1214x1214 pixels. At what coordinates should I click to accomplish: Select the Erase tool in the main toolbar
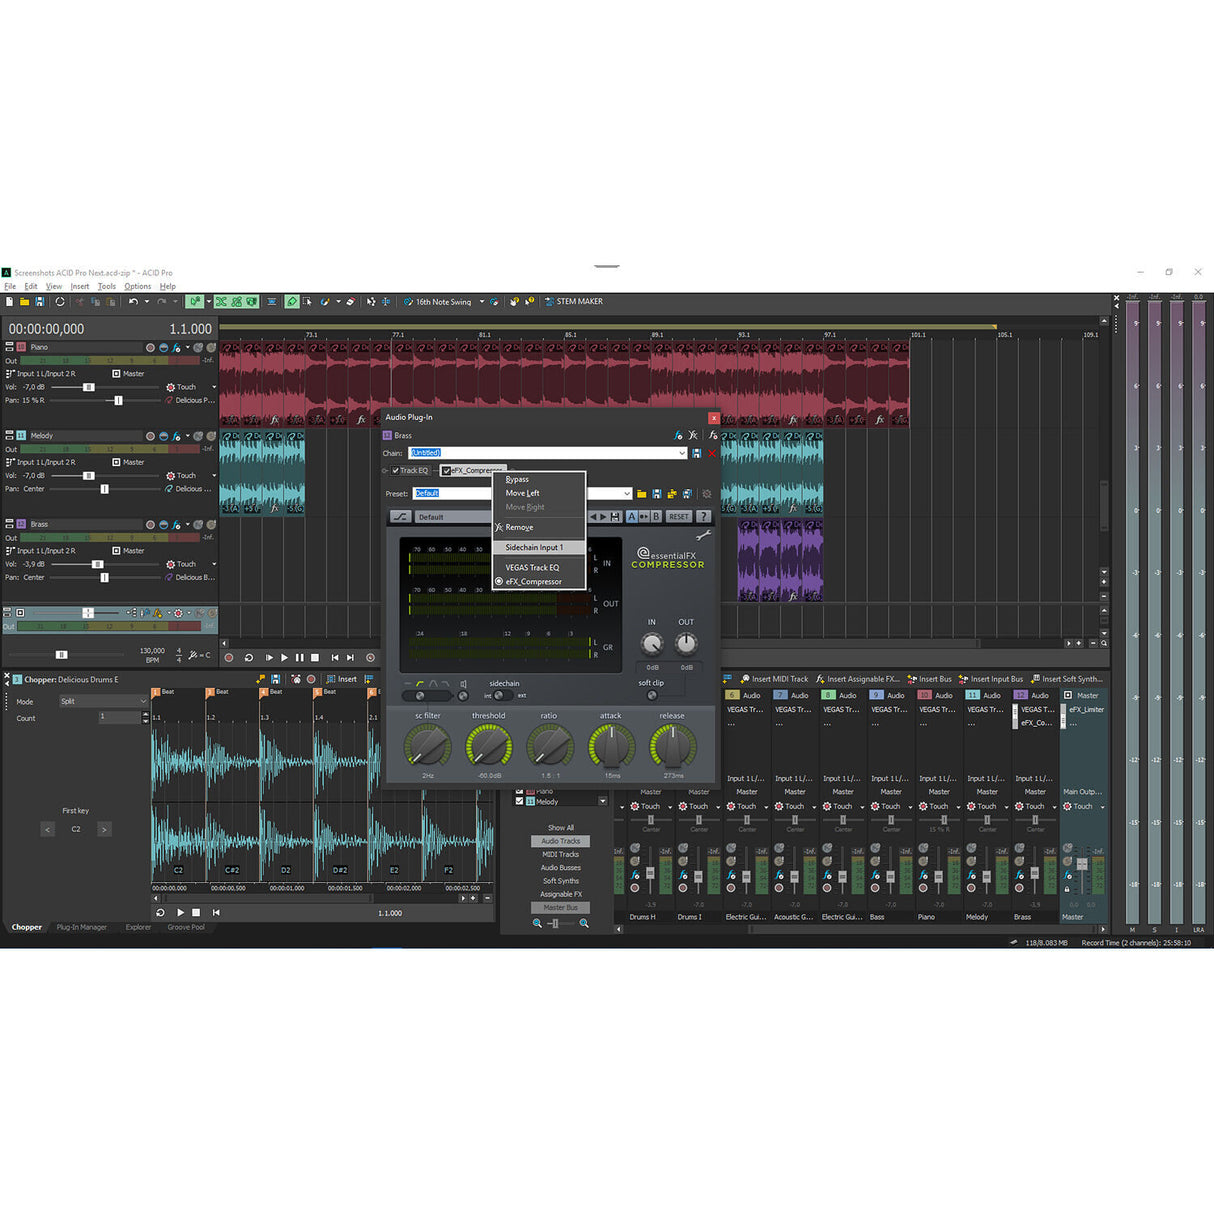[350, 301]
